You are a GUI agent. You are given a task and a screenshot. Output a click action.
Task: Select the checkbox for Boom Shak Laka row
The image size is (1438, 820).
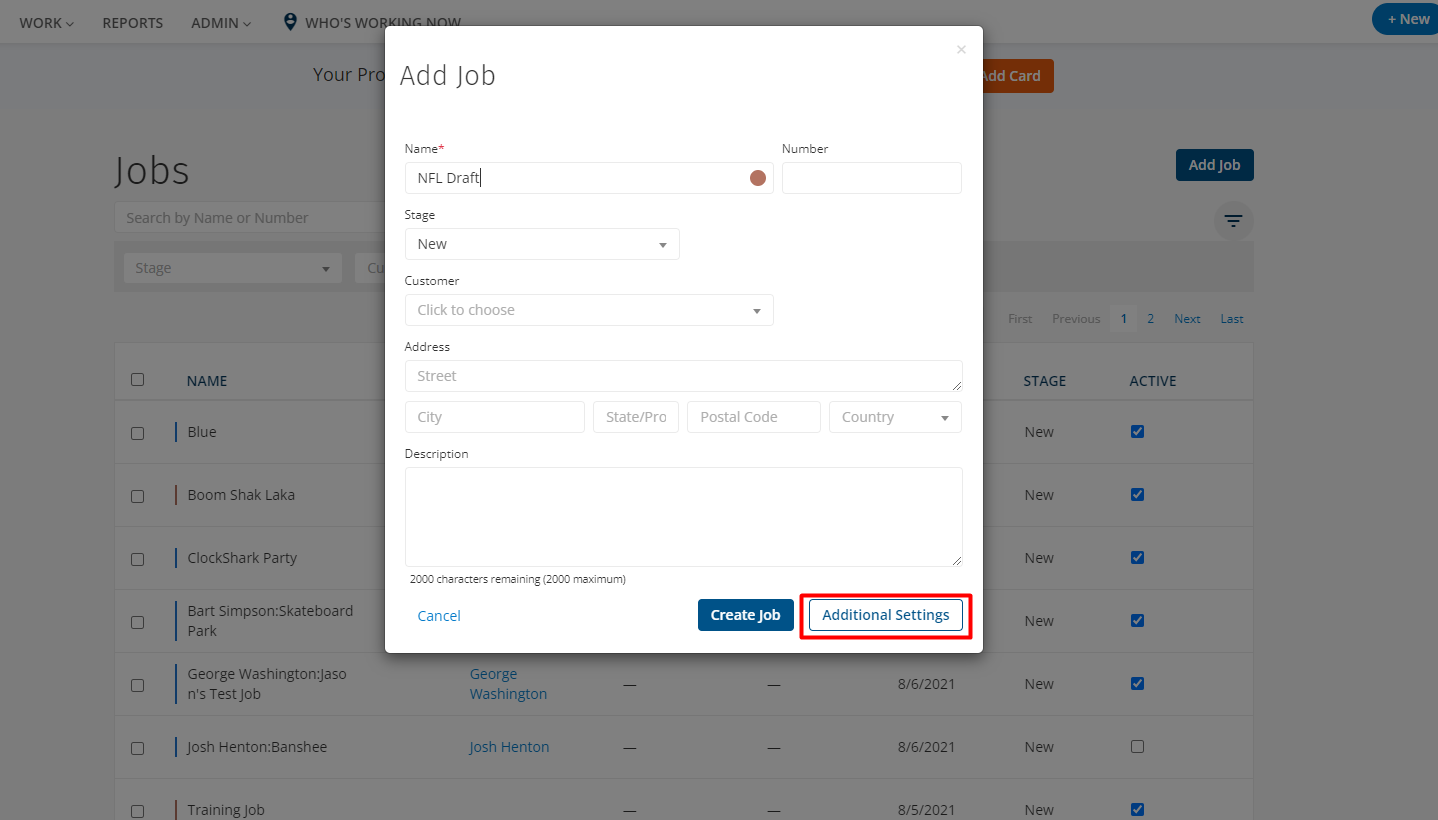137,496
